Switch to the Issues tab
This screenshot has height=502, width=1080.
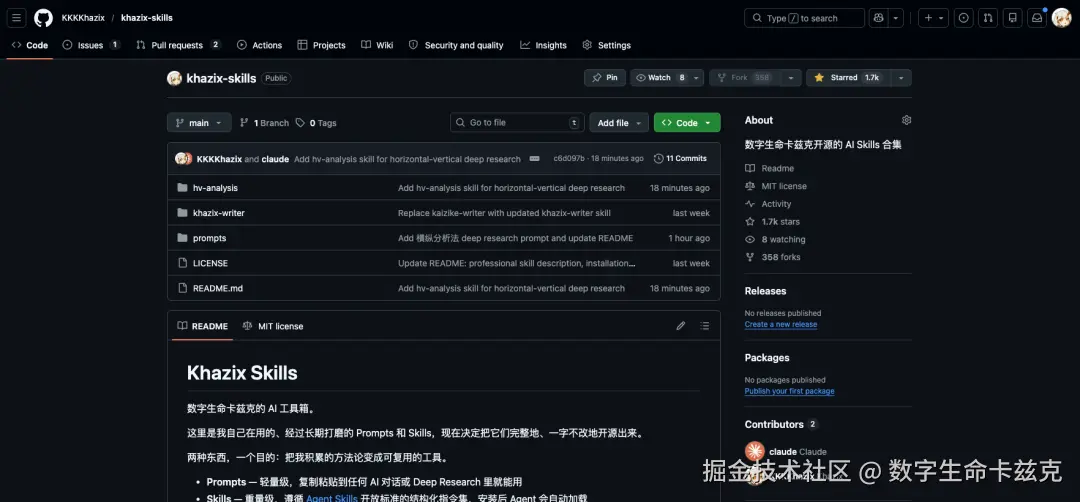click(91, 45)
